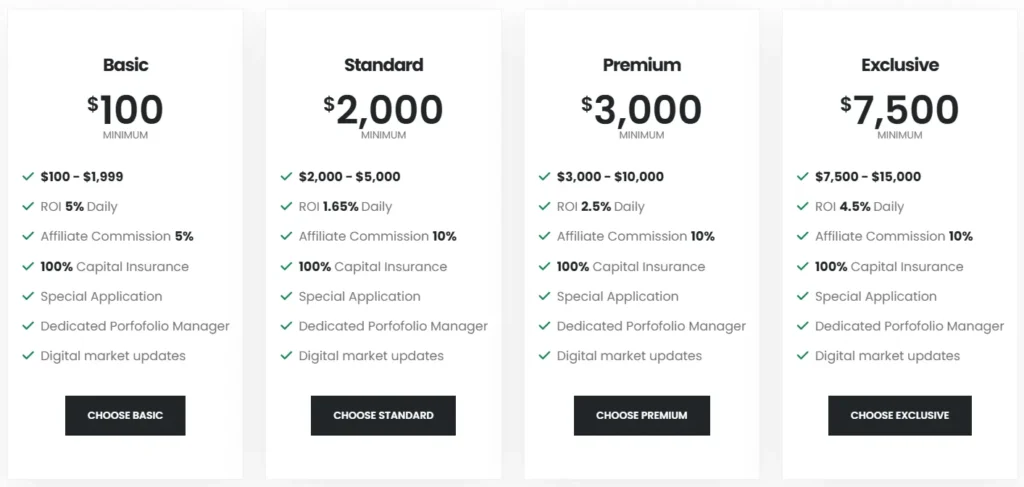Click Basic plan's Capital Insurance checkmark

click(x=28, y=267)
